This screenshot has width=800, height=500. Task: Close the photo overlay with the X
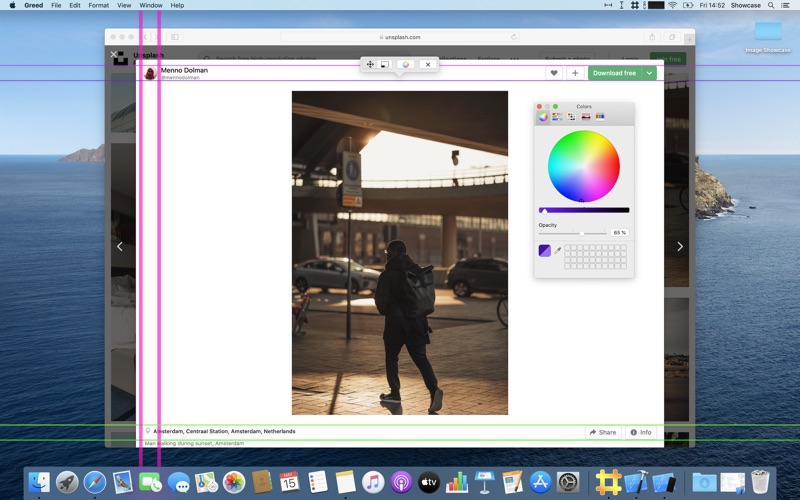point(114,54)
